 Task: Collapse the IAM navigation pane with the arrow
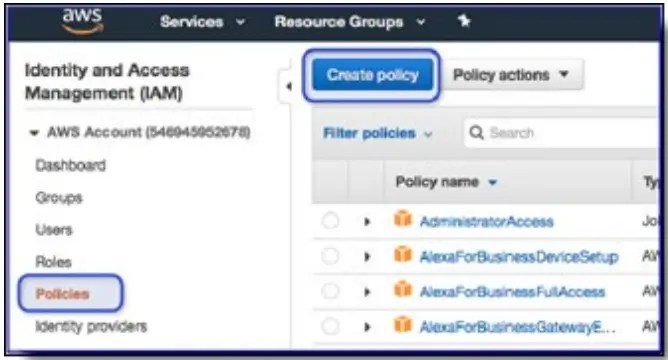288,86
